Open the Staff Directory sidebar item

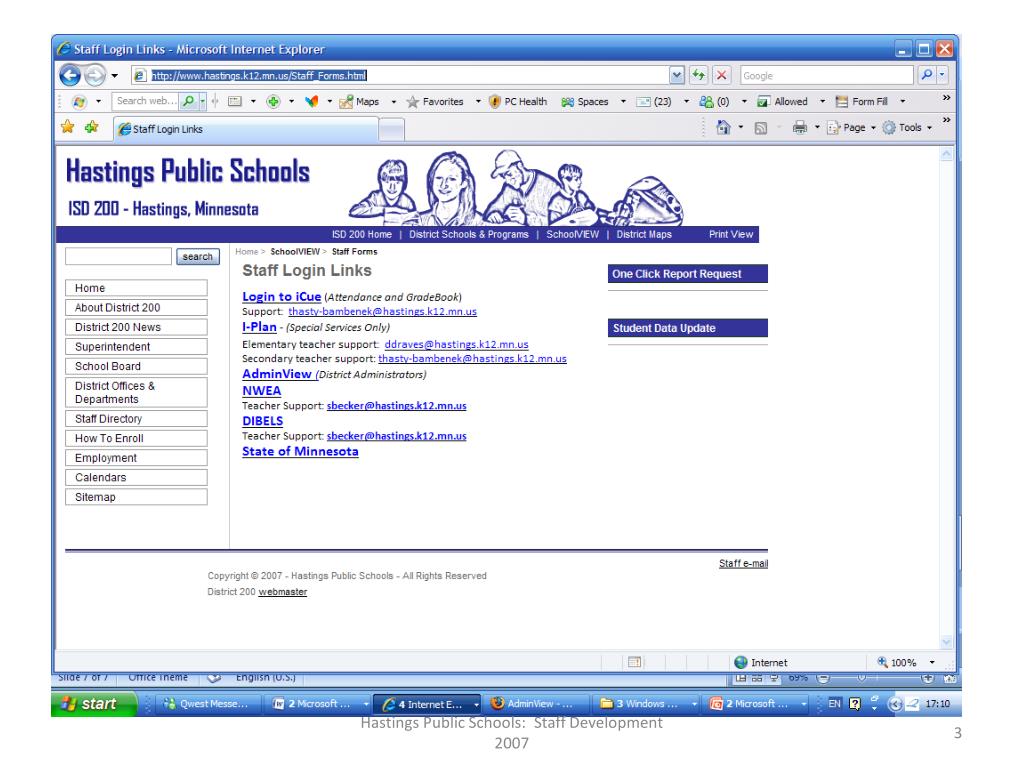click(136, 419)
